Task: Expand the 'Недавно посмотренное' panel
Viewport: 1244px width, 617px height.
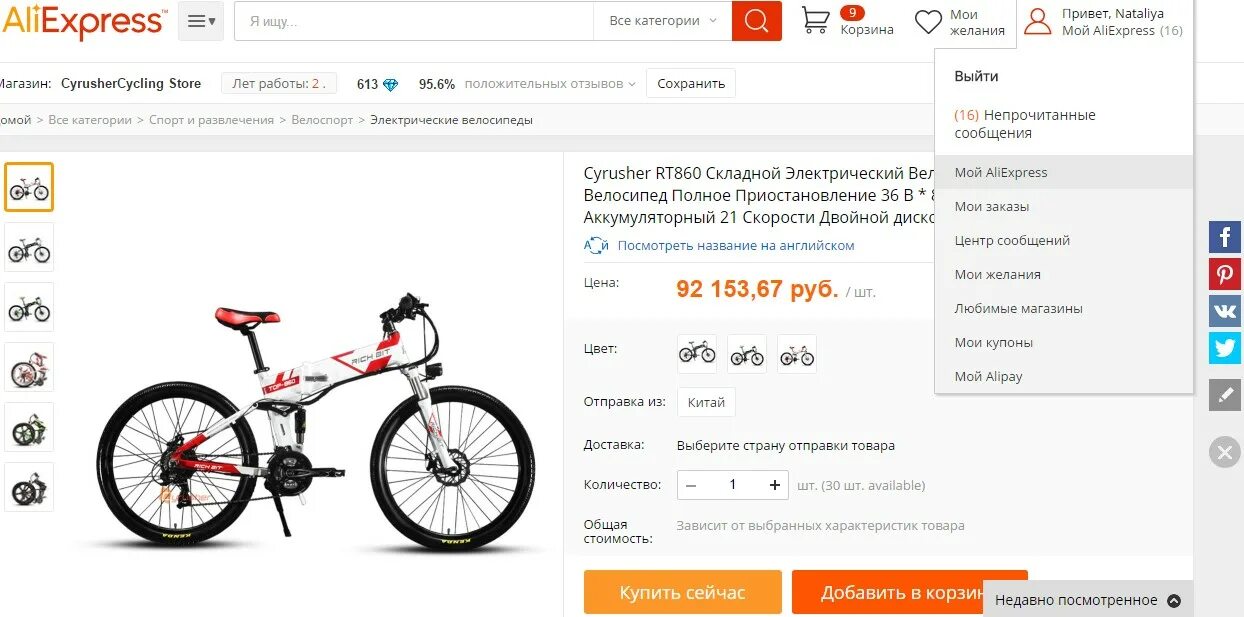Action: pos(1088,600)
